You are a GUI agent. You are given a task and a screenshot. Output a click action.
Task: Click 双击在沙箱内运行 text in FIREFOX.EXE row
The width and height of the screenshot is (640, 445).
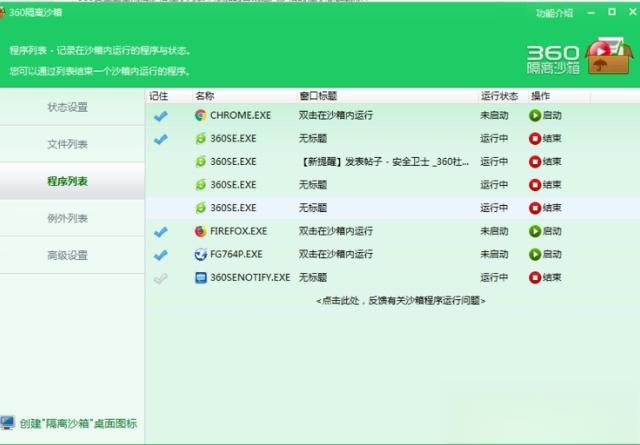coord(336,231)
